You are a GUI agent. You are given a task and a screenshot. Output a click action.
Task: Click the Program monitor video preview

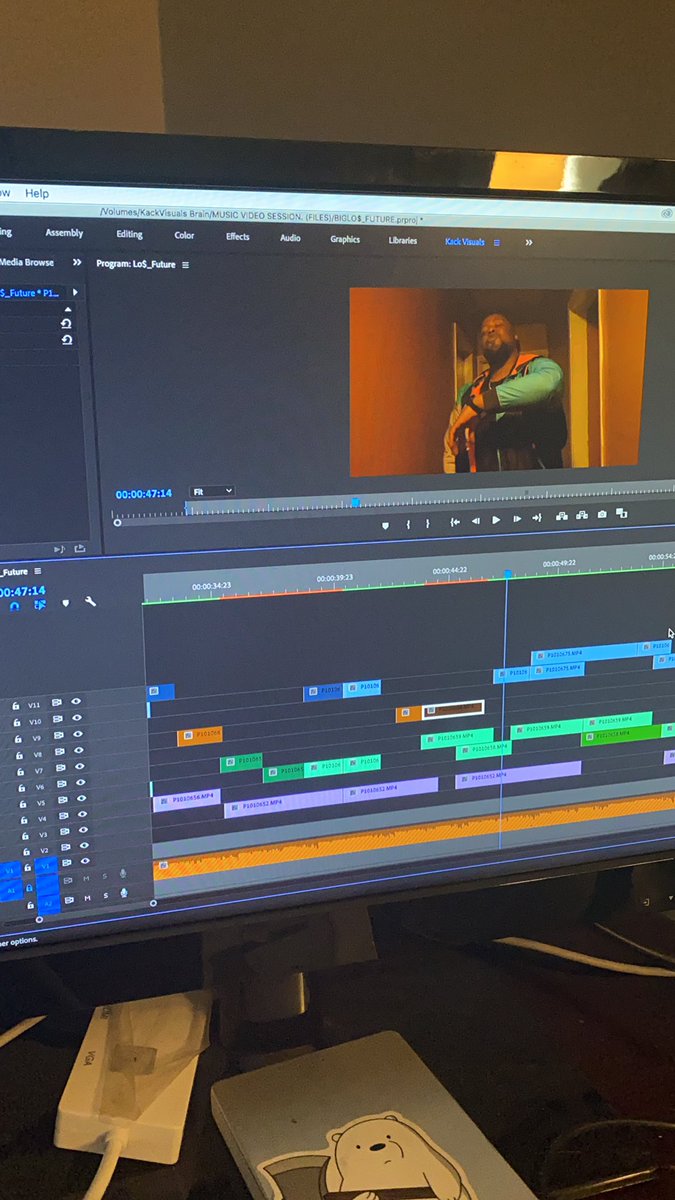point(498,382)
